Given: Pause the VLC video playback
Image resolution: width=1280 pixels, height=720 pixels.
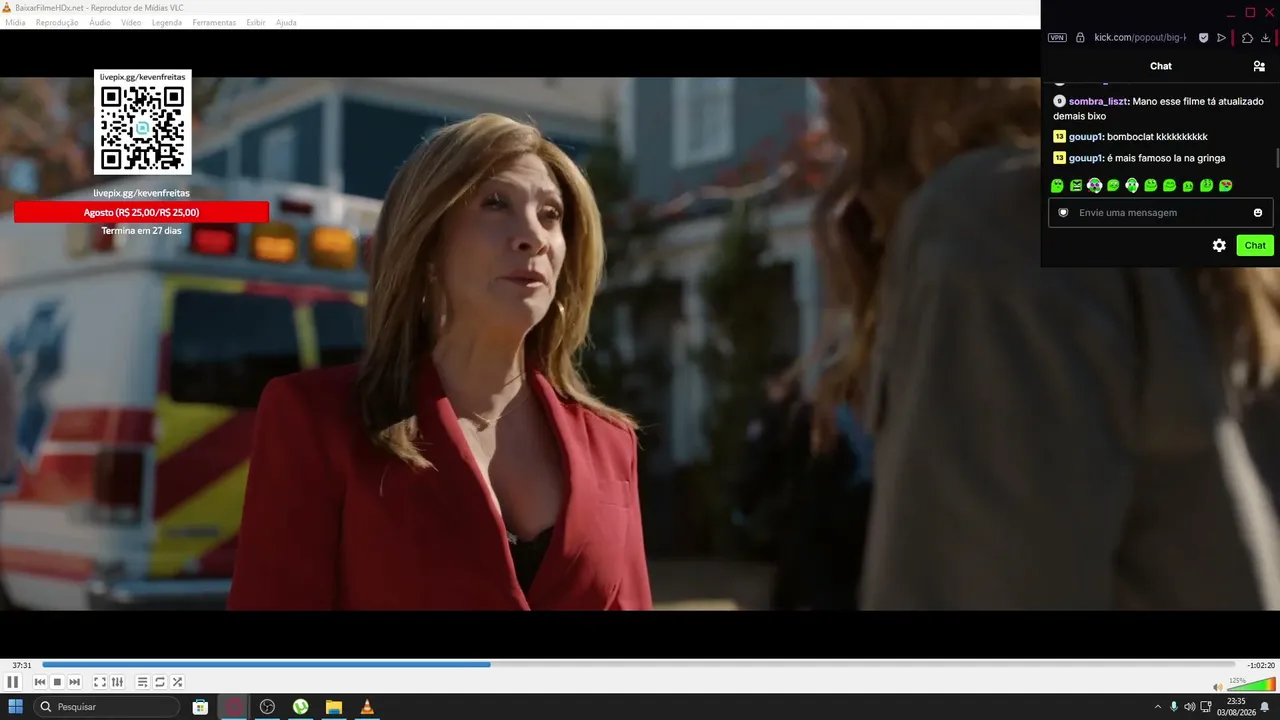Looking at the screenshot, I should [12, 682].
